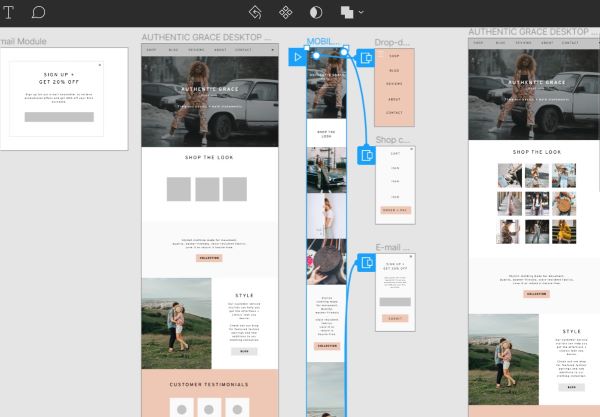This screenshot has width=600, height=417.
Task: Click the gray email input field in sign-up module
Action: [x=59, y=117]
